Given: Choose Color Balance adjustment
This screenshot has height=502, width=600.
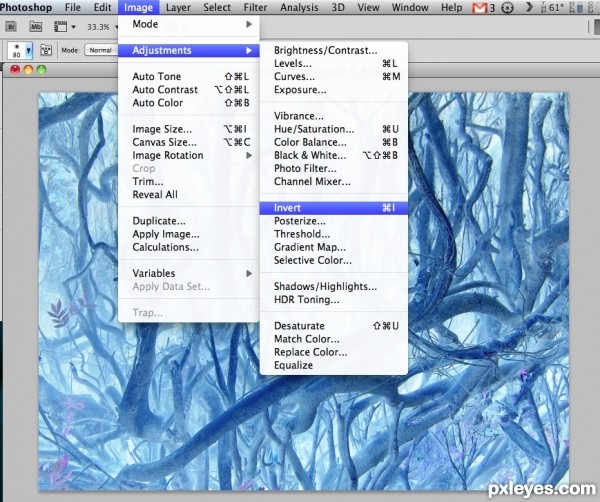Looking at the screenshot, I should point(334,142).
